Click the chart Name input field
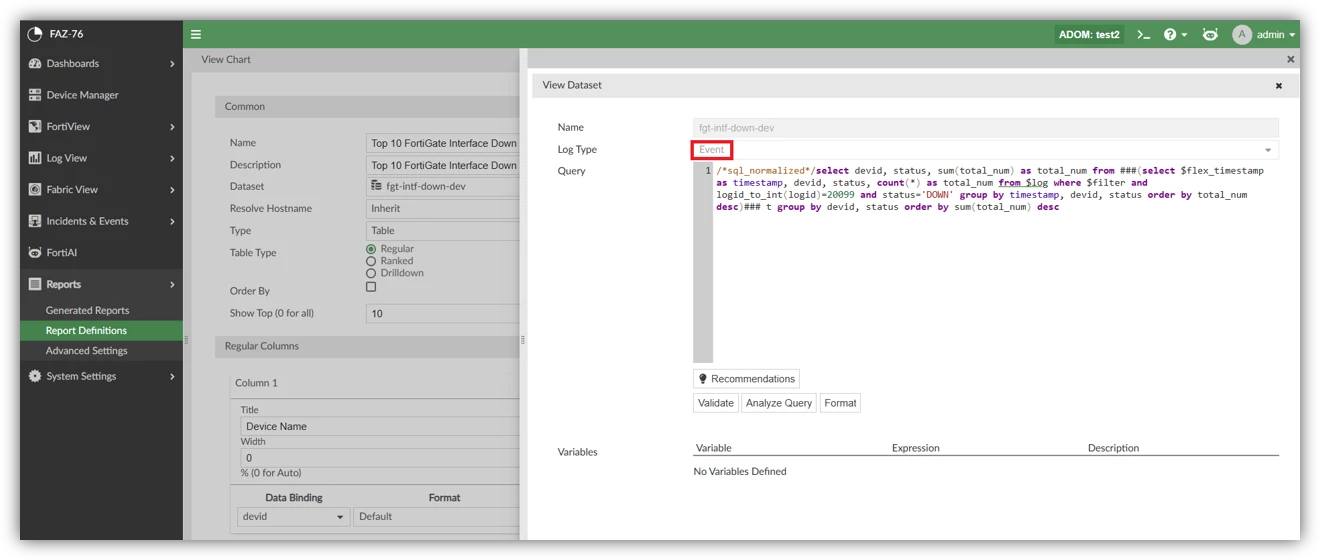This screenshot has height=560, width=1320. (444, 143)
